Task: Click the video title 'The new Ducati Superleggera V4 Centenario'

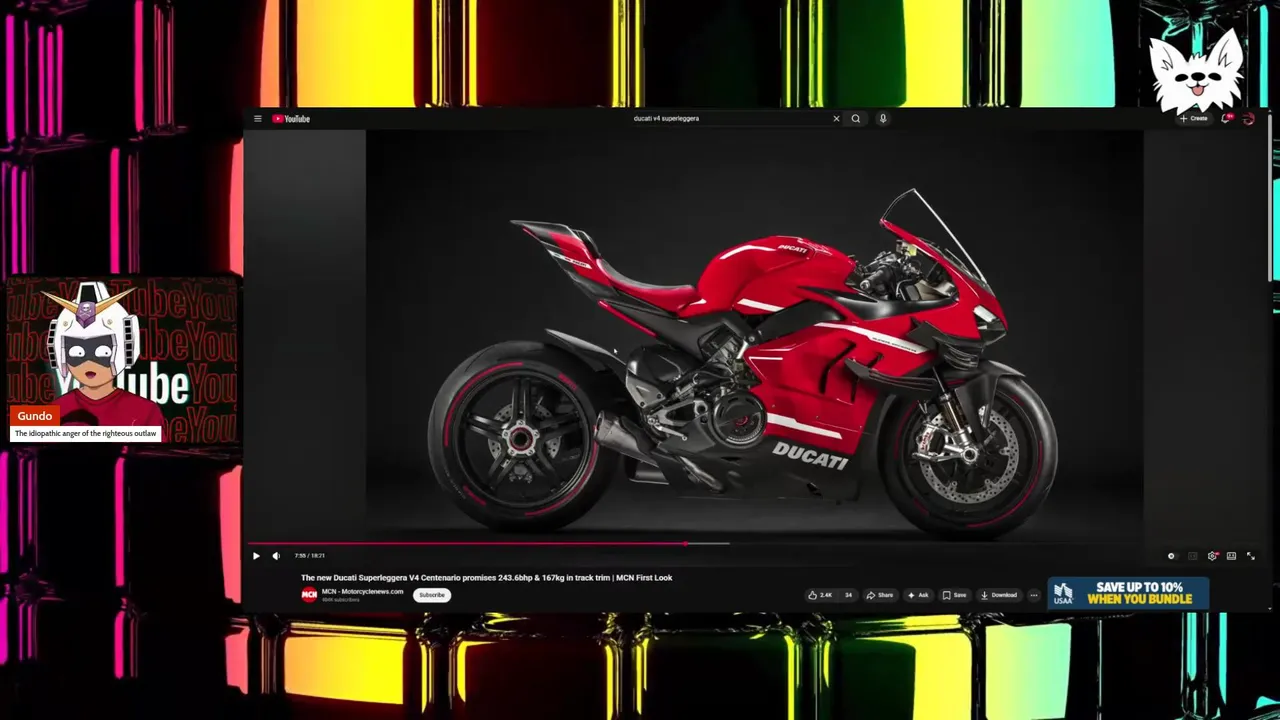Action: click(x=487, y=578)
